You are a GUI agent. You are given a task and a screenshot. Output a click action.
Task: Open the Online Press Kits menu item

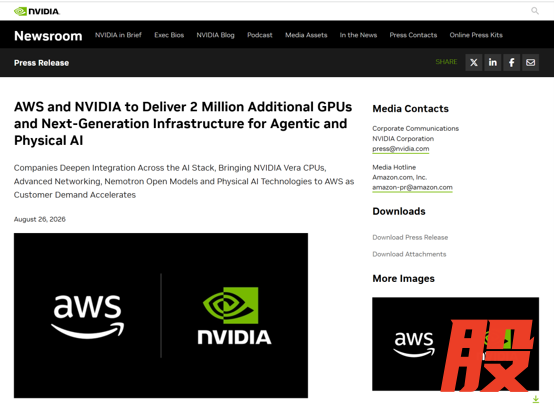(476, 35)
